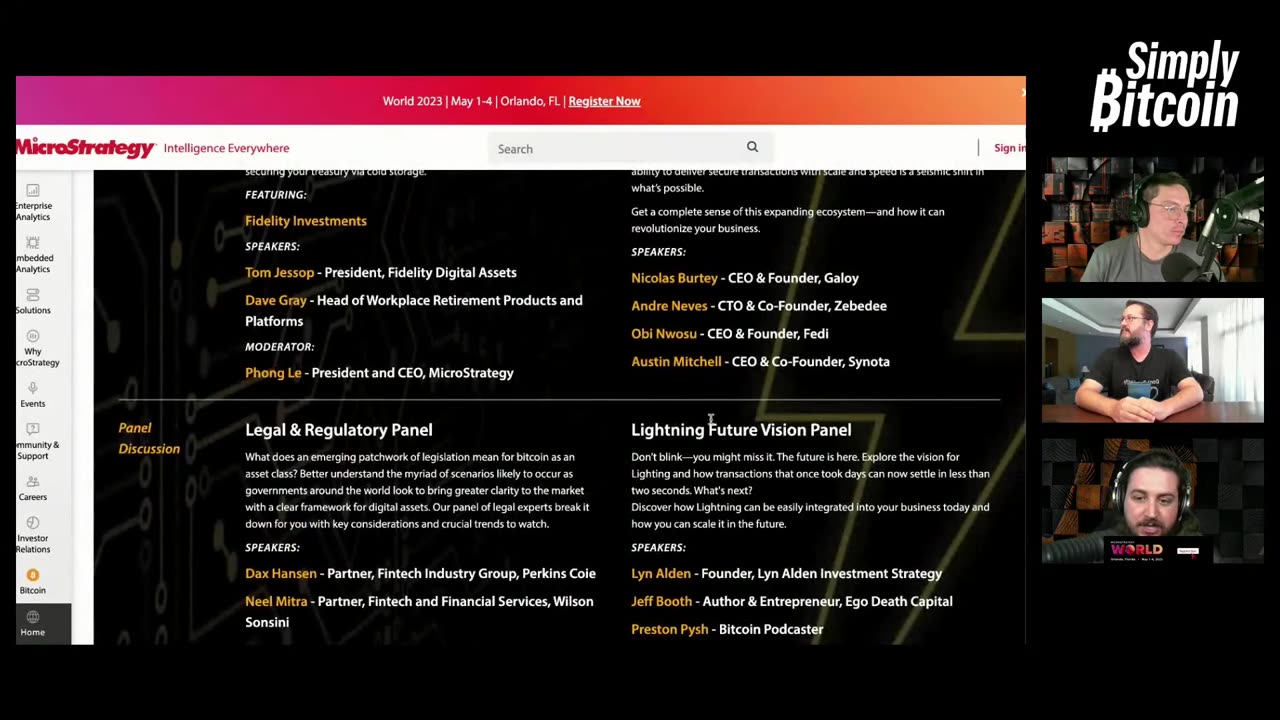This screenshot has width=1280, height=720.
Task: Click 'CEO & Co-Founder, Synota' text
Action: [x=811, y=362]
